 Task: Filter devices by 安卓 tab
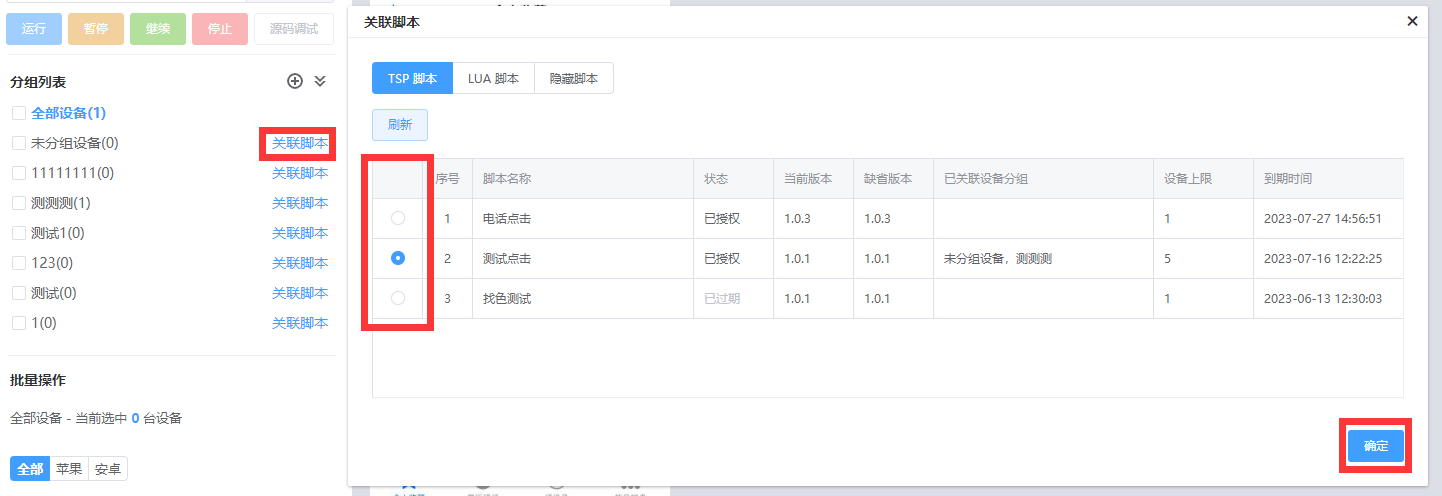108,469
